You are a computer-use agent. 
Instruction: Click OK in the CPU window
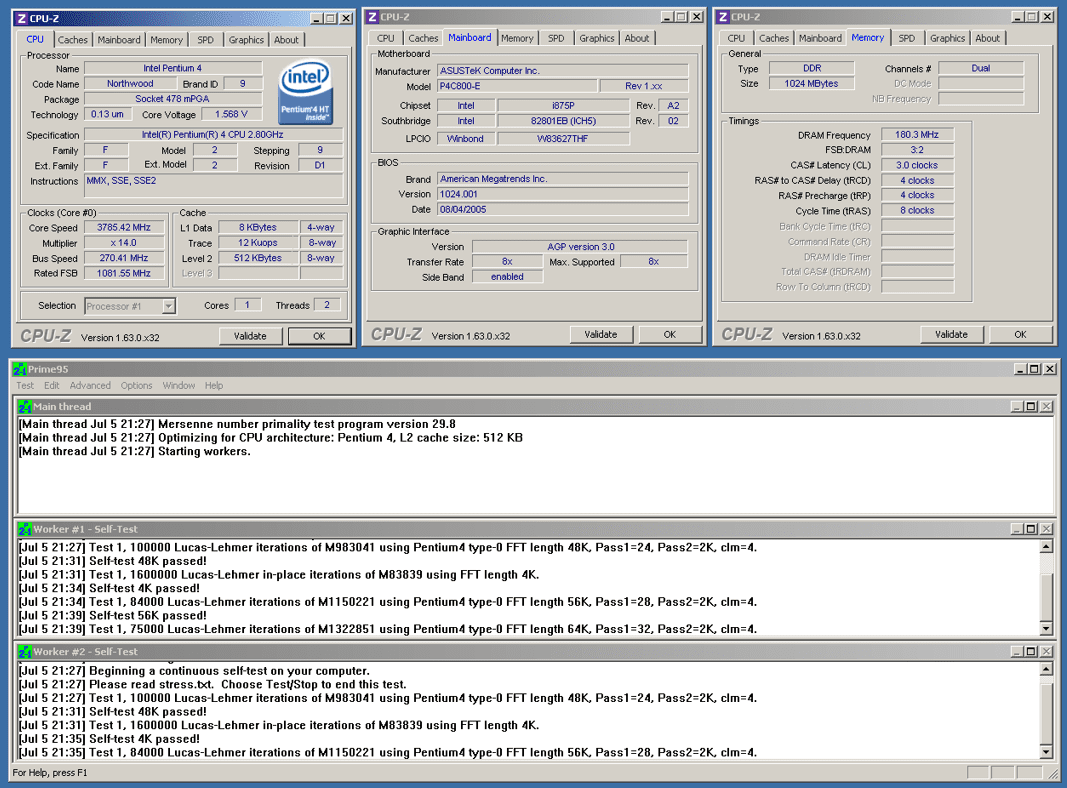coord(319,336)
